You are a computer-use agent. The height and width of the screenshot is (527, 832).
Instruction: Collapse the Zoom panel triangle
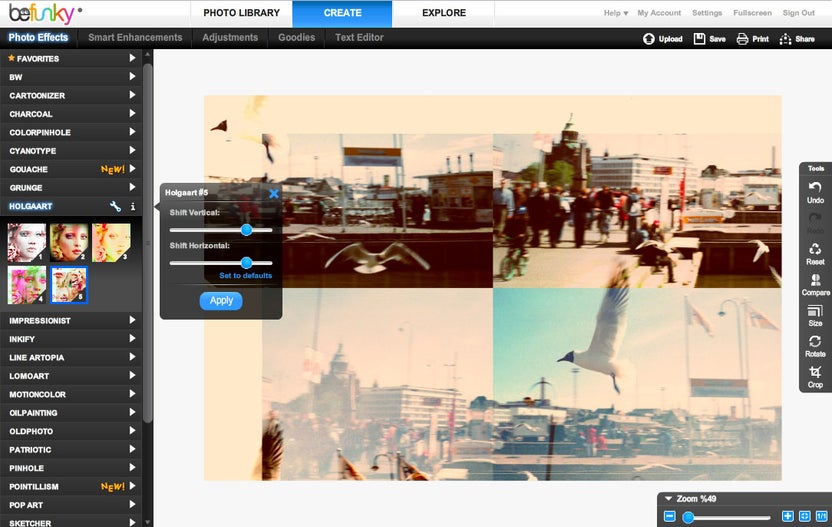click(x=669, y=498)
